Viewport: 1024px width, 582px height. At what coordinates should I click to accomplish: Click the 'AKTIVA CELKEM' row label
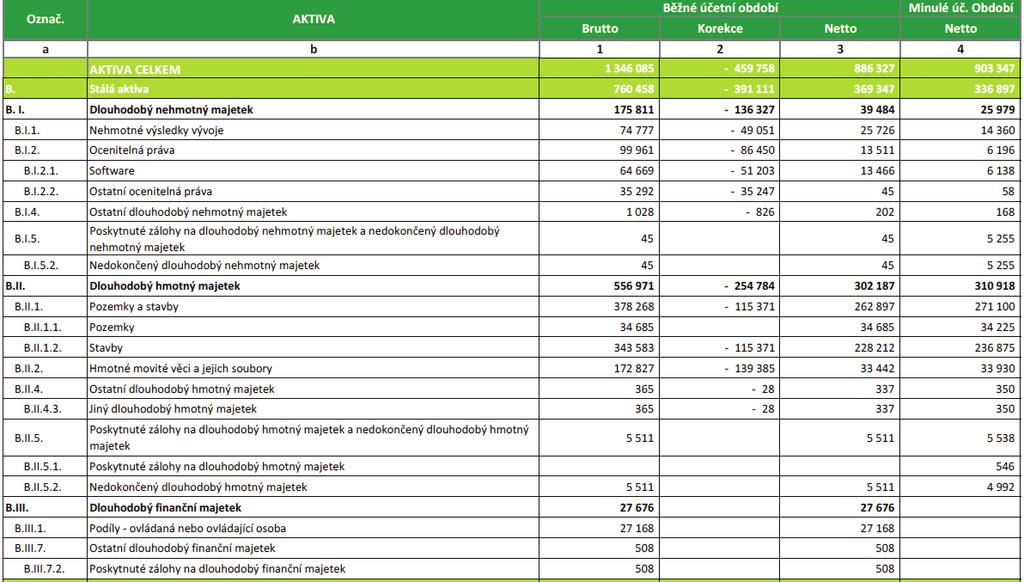pyautogui.click(x=135, y=69)
